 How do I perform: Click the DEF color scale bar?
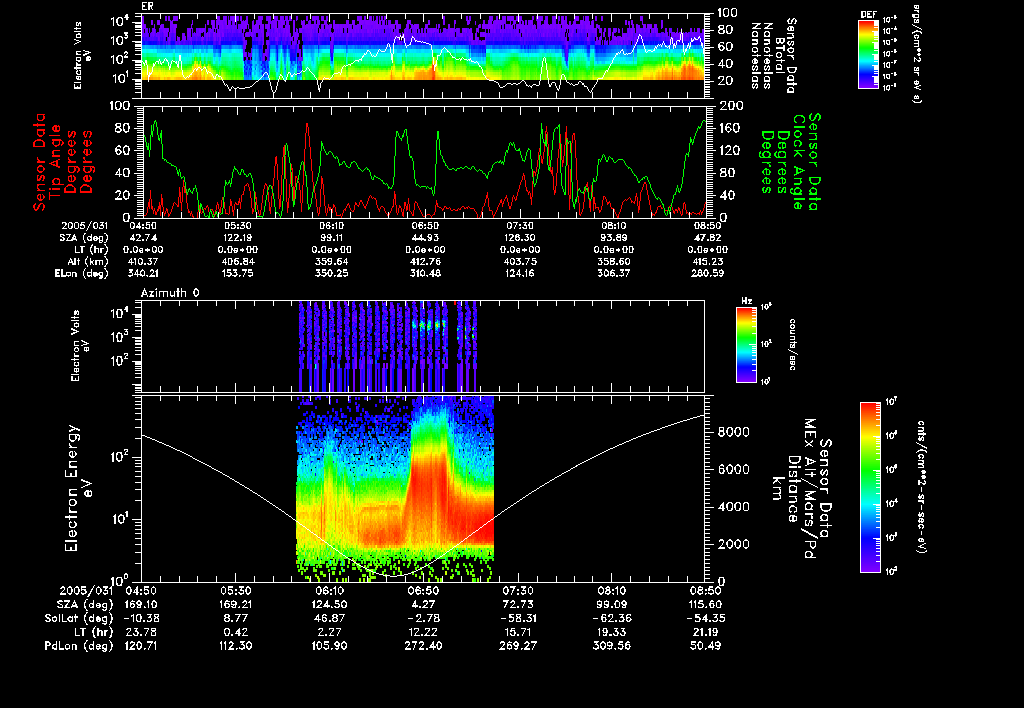tap(868, 54)
